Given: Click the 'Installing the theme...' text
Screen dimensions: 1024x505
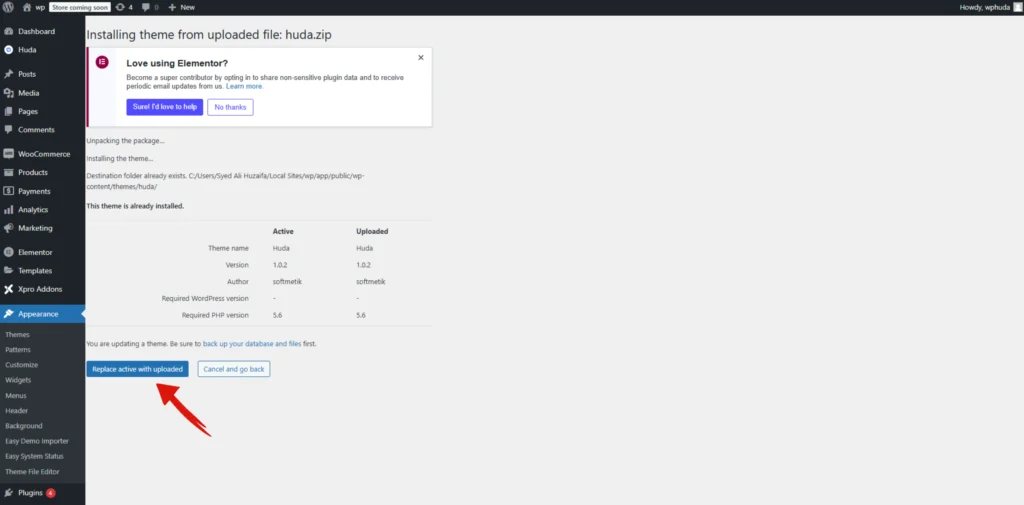Looking at the screenshot, I should tap(120, 158).
